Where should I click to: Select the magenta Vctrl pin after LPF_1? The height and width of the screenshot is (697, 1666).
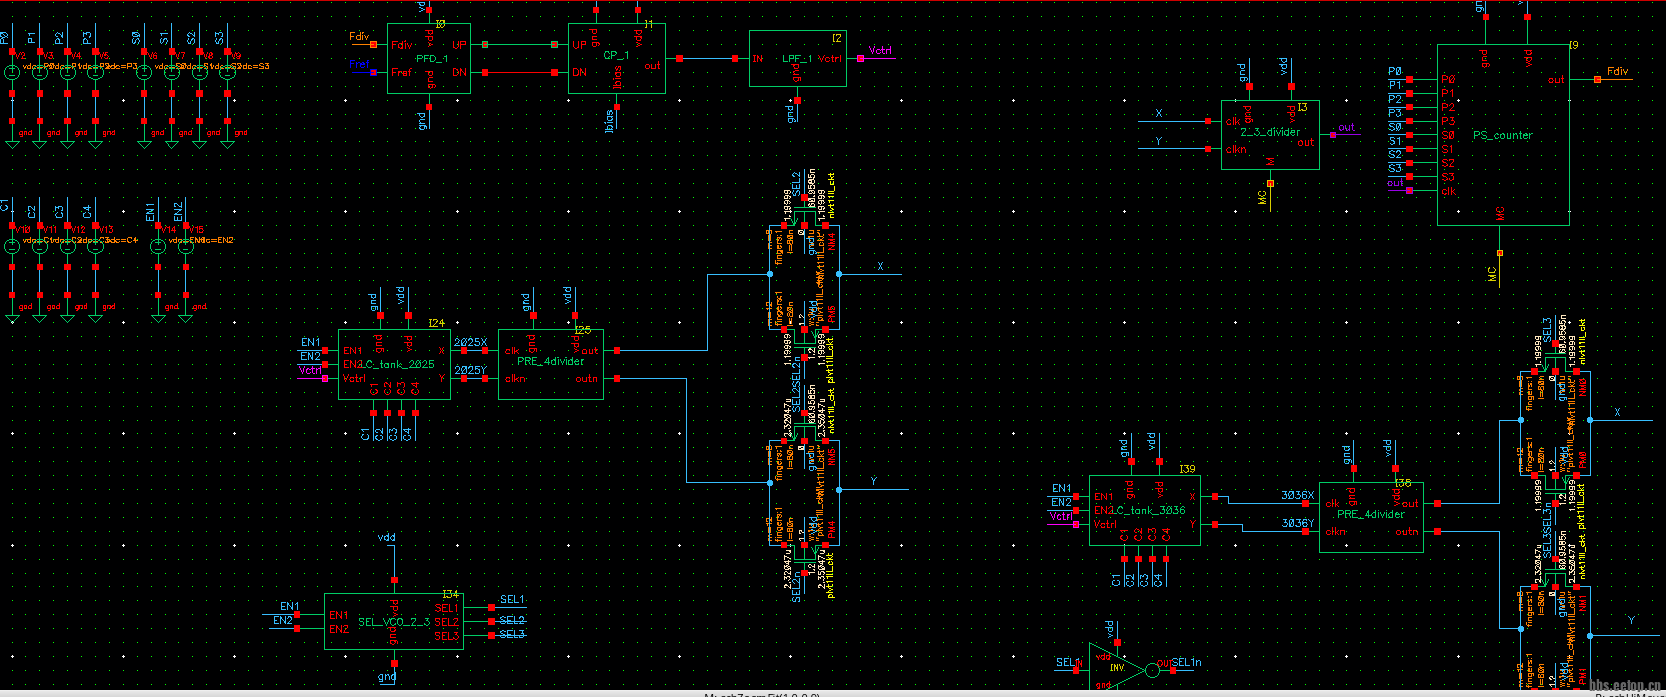pyautogui.click(x=860, y=58)
